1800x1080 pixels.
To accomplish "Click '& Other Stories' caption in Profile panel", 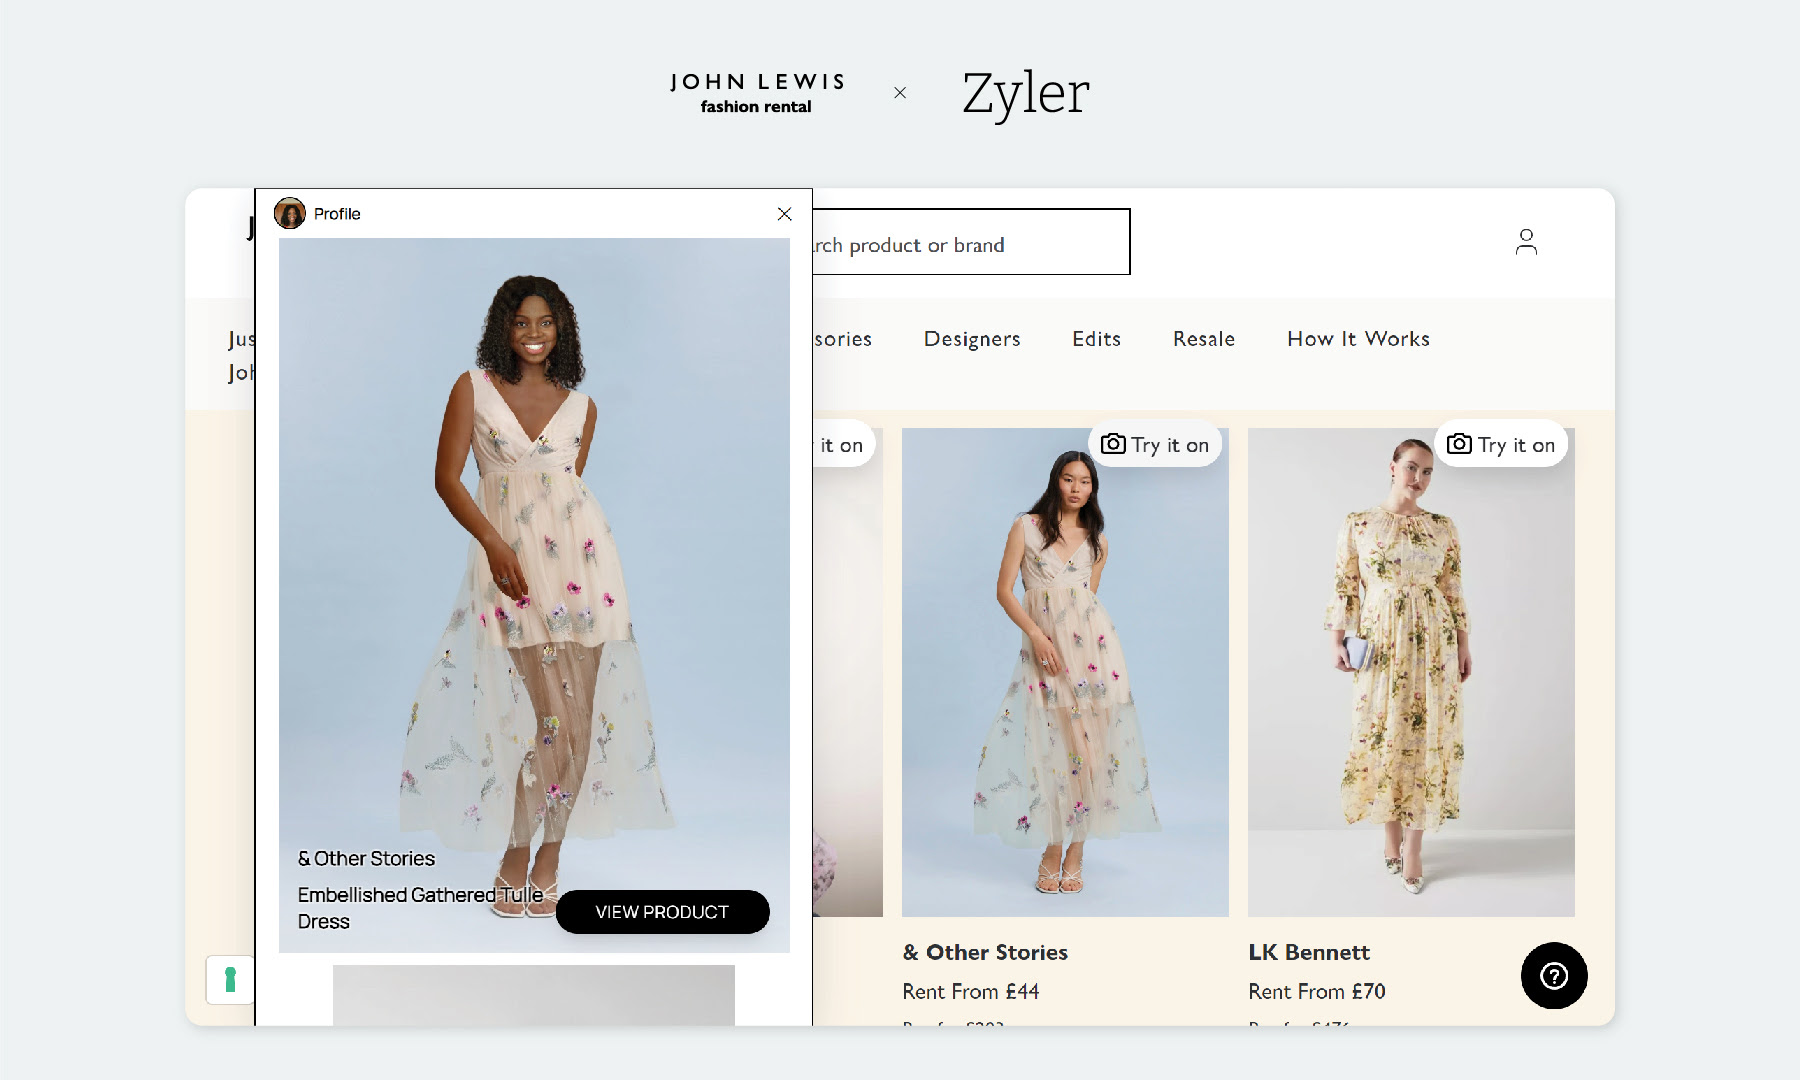I will pos(366,859).
